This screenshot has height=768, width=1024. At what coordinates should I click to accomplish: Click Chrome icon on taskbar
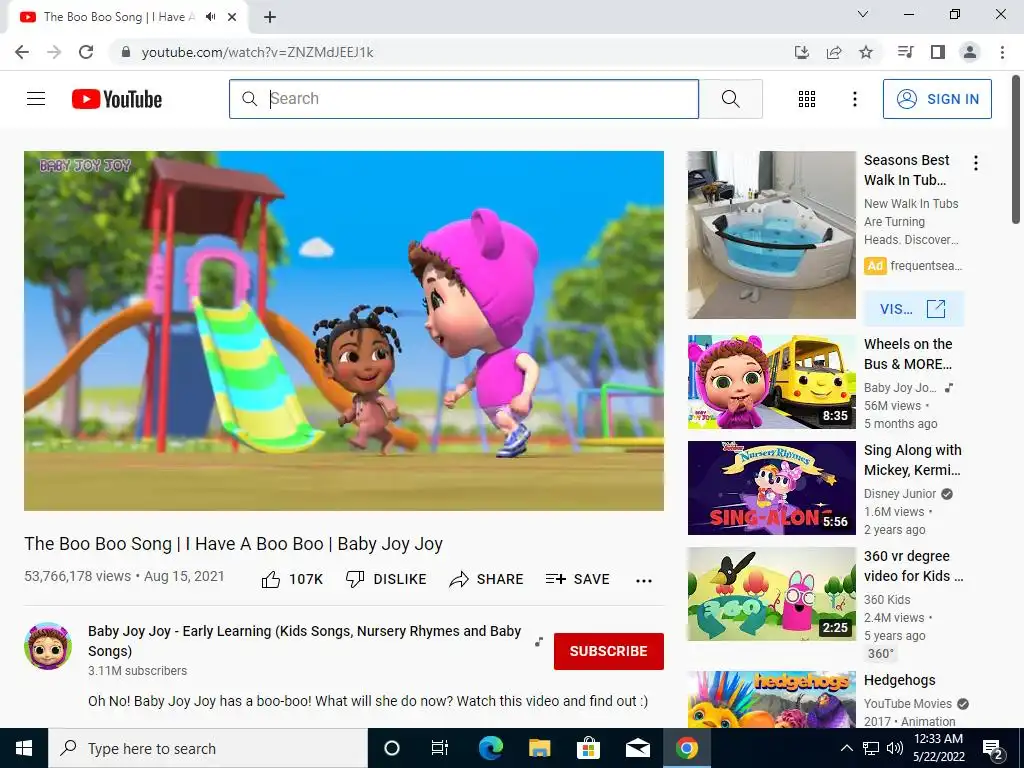tap(686, 748)
